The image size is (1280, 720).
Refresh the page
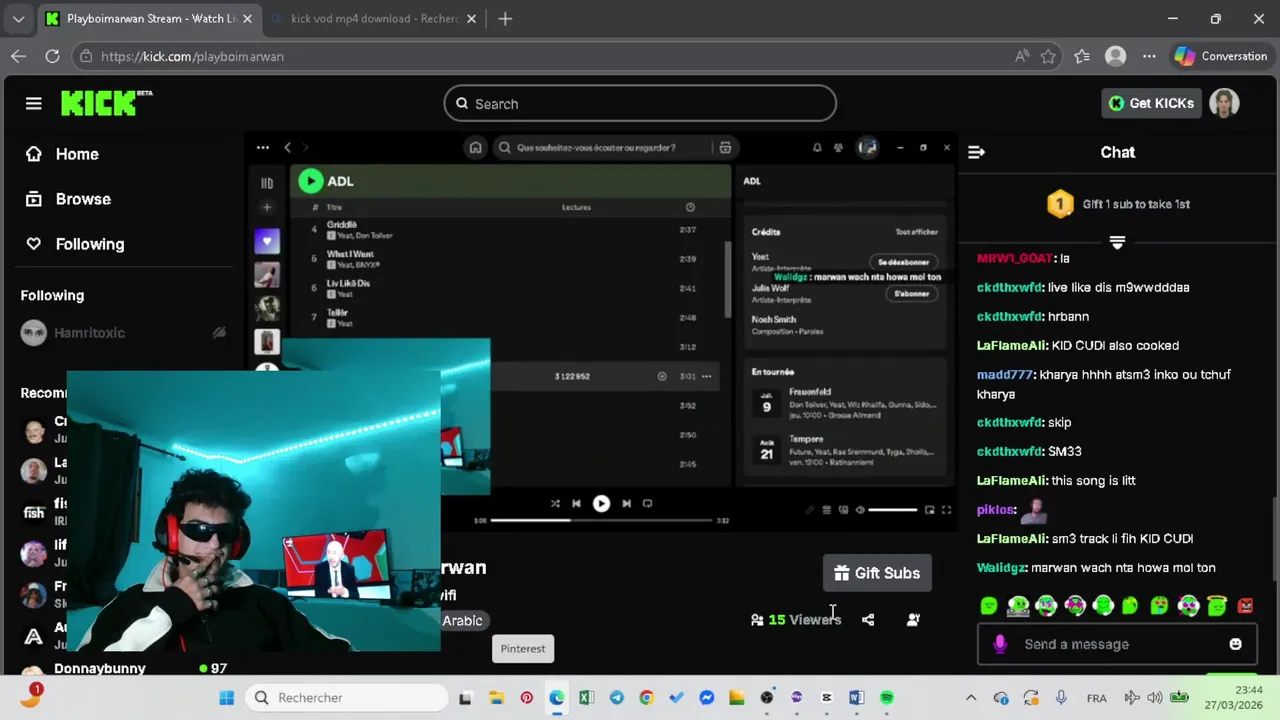point(52,56)
